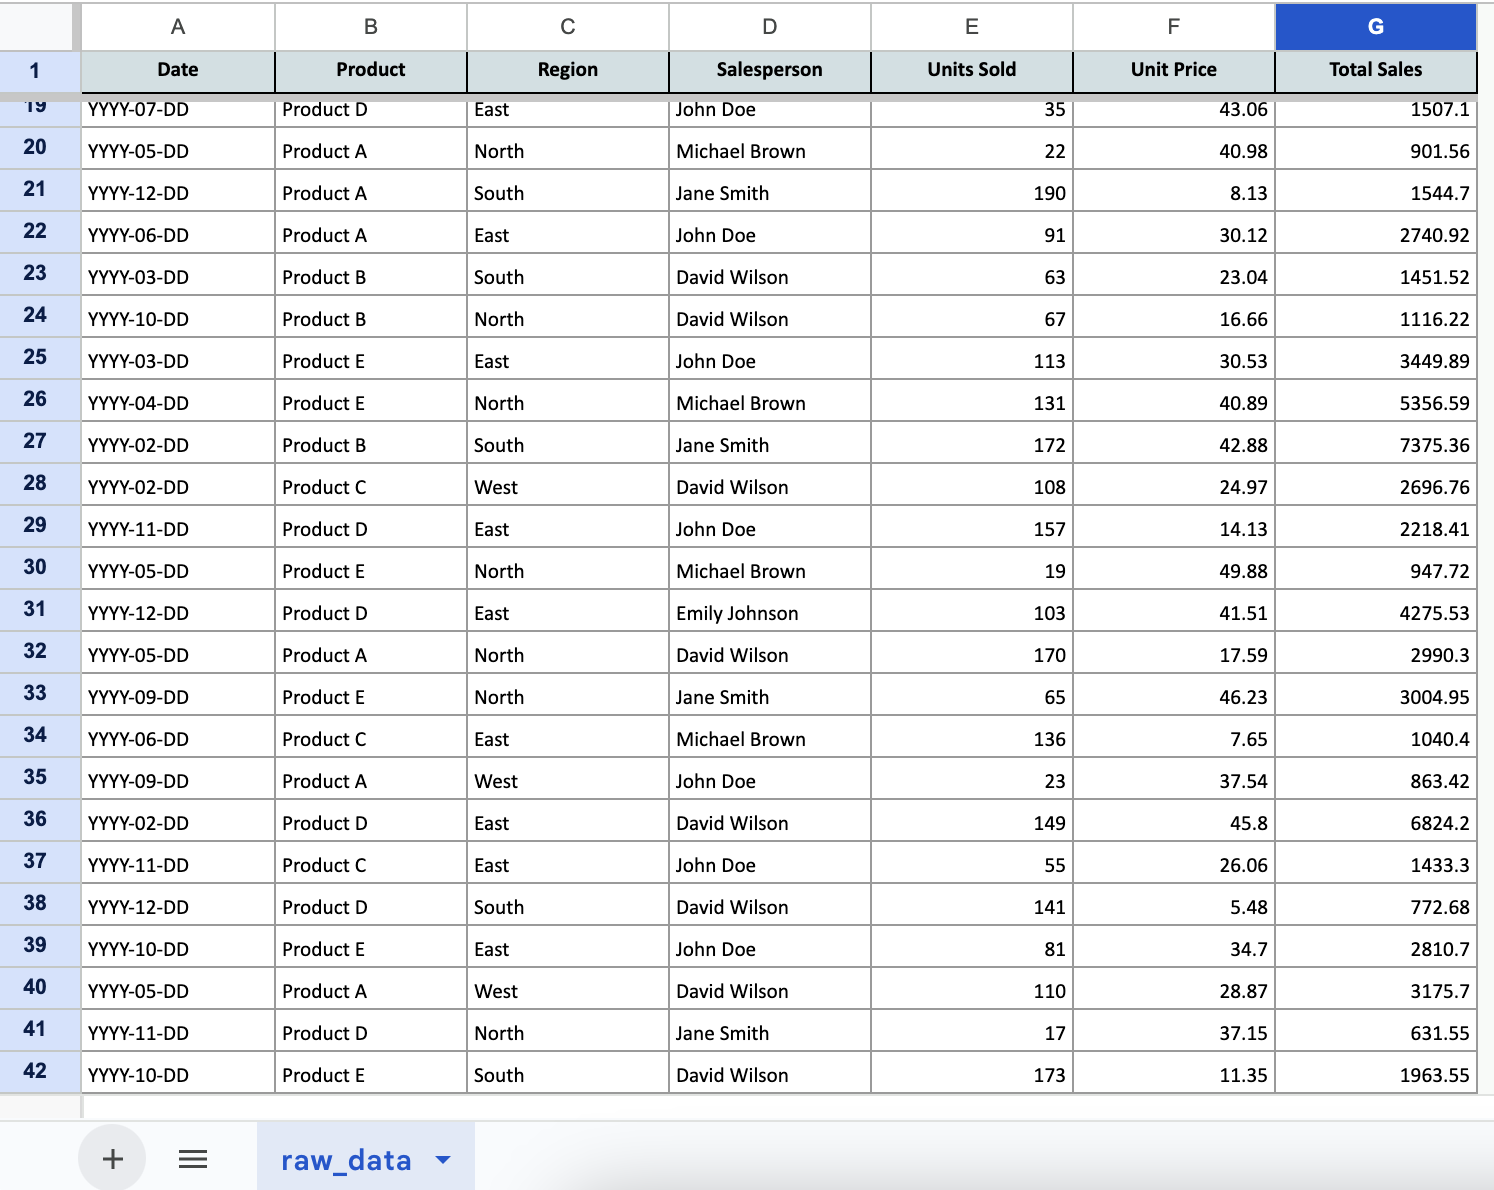Select column B header
The width and height of the screenshot is (1494, 1190).
coord(371,27)
